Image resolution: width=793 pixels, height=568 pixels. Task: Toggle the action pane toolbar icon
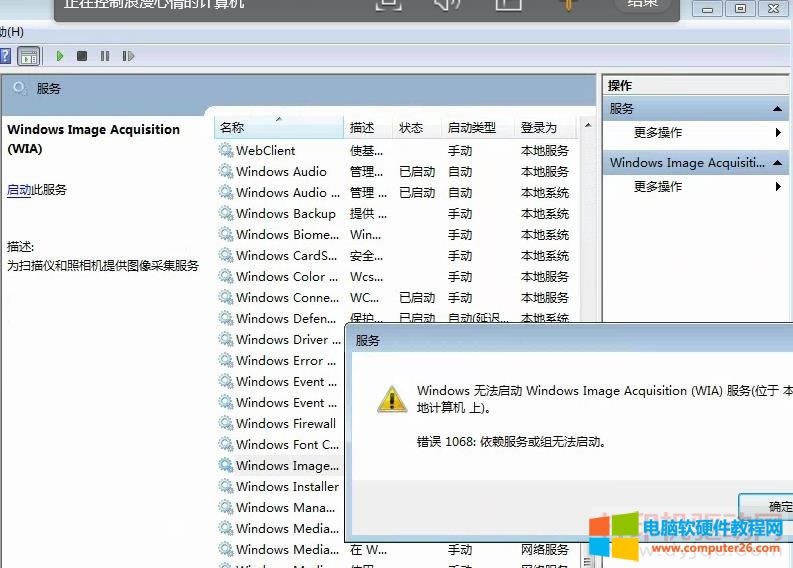(28, 56)
